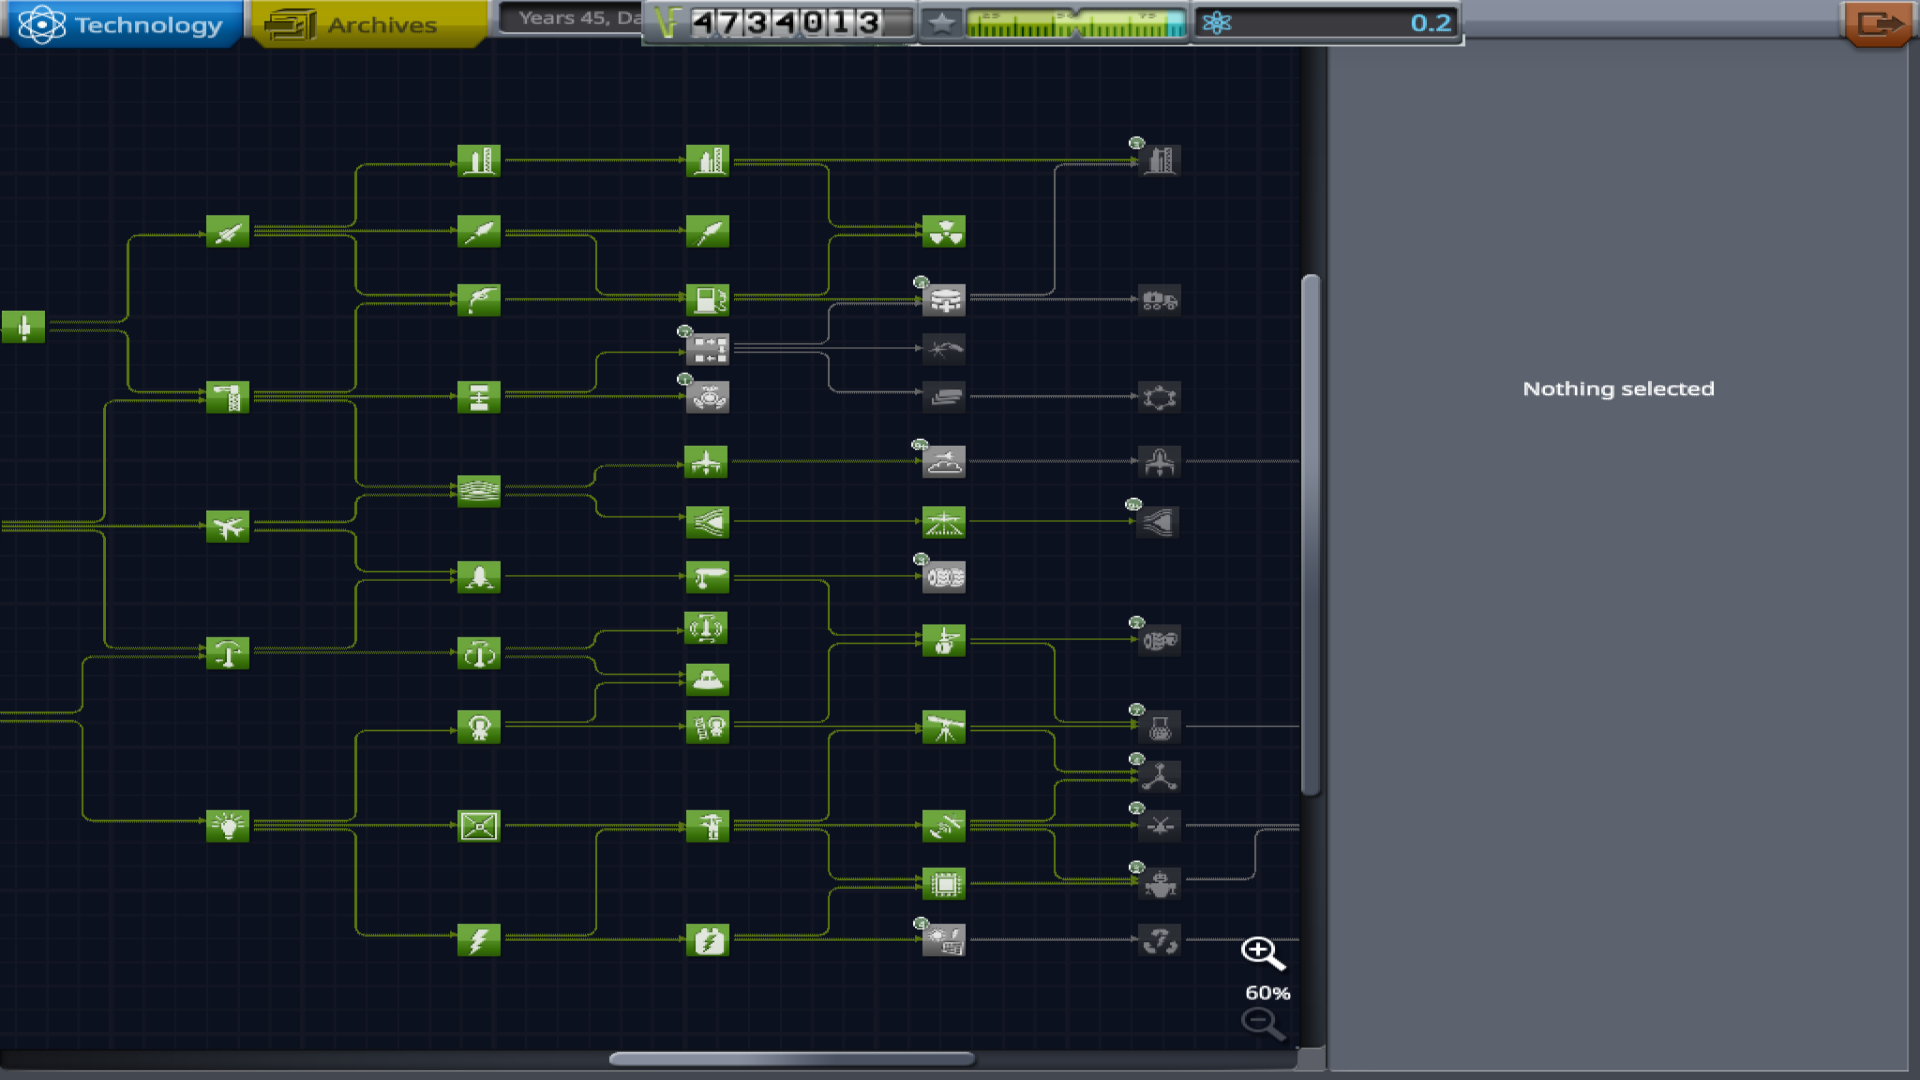The height and width of the screenshot is (1080, 1920).
Task: Select the grey recycling arrows node
Action: click(1159, 940)
